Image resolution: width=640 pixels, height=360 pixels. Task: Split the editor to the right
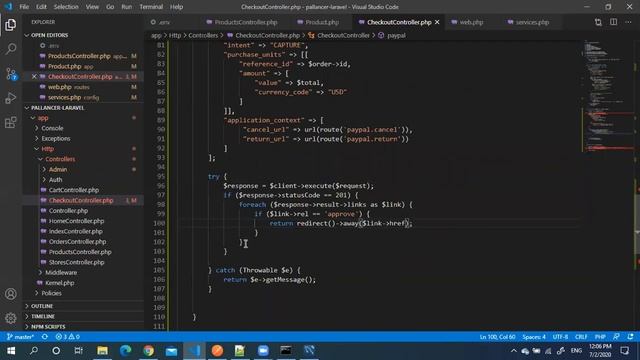pyautogui.click(x=613, y=22)
